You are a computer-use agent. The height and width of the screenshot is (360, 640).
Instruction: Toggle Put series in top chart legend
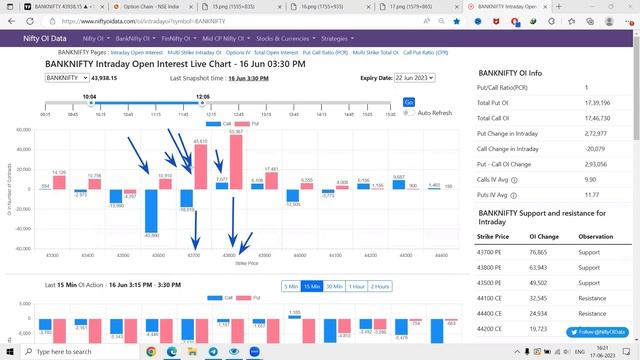click(x=247, y=124)
